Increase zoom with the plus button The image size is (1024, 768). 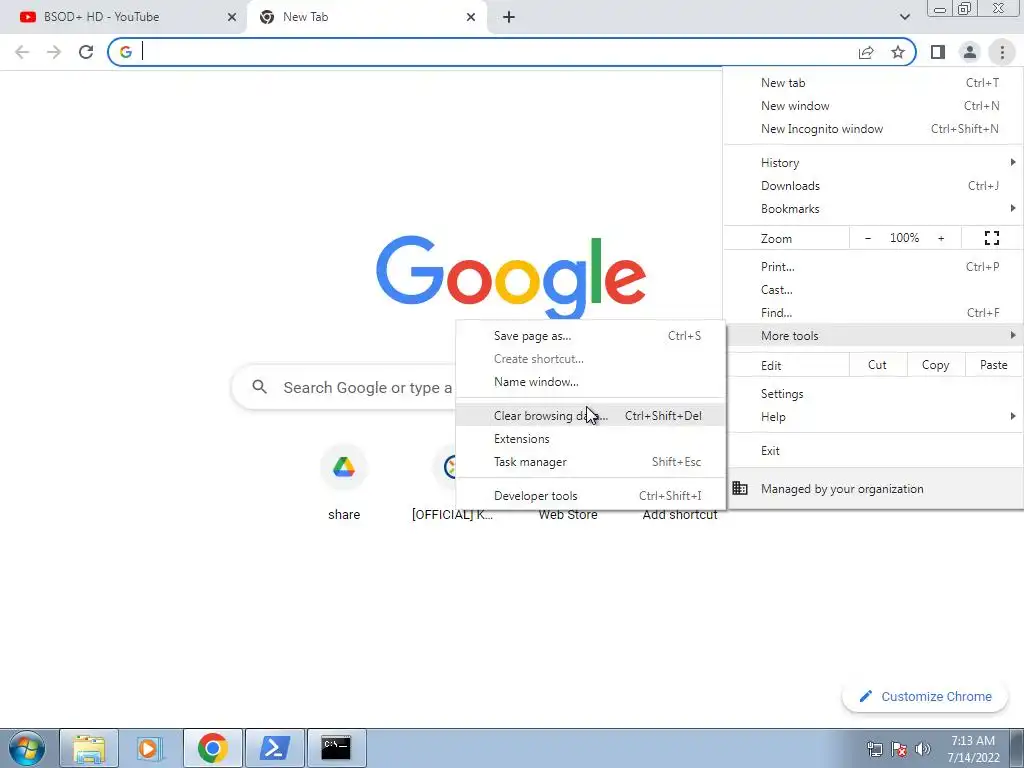pos(941,238)
